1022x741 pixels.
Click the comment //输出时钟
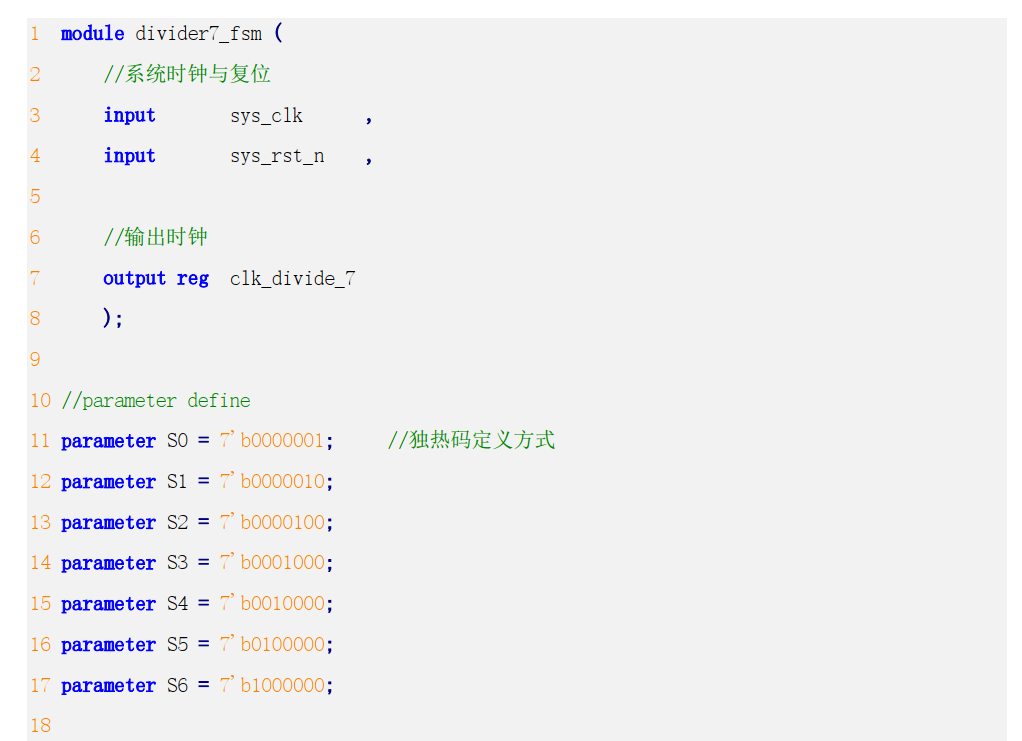156,237
